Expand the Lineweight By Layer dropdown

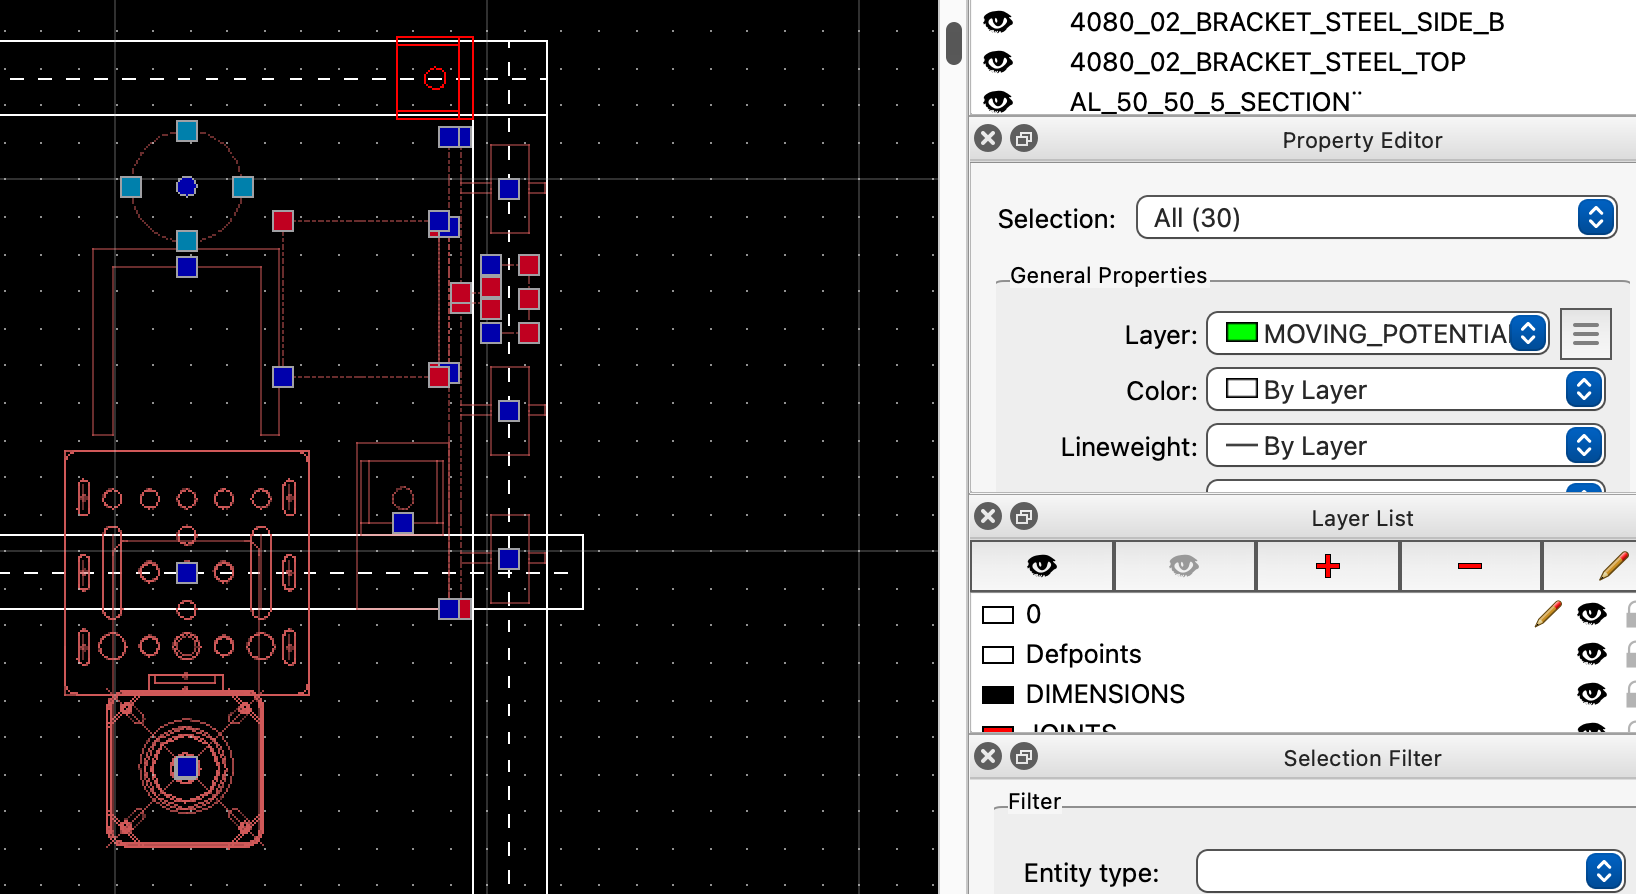point(1405,446)
